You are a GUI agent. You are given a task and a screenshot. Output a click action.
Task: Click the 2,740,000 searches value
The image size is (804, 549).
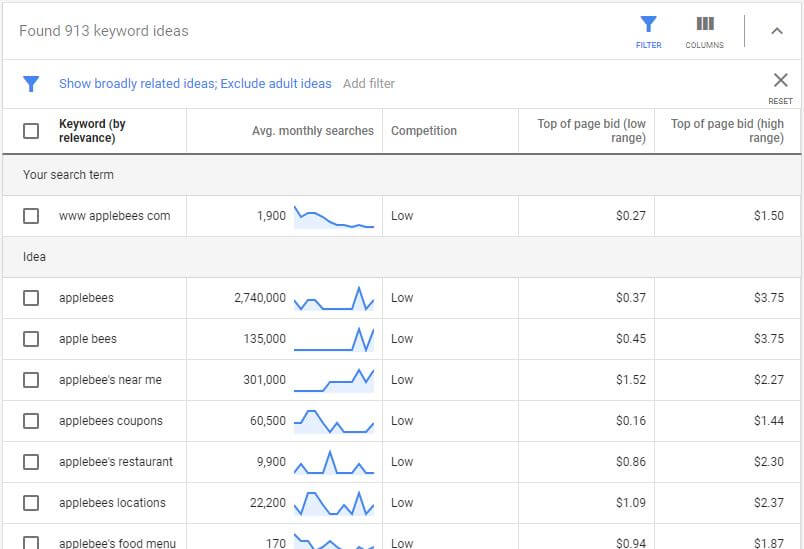pos(260,298)
